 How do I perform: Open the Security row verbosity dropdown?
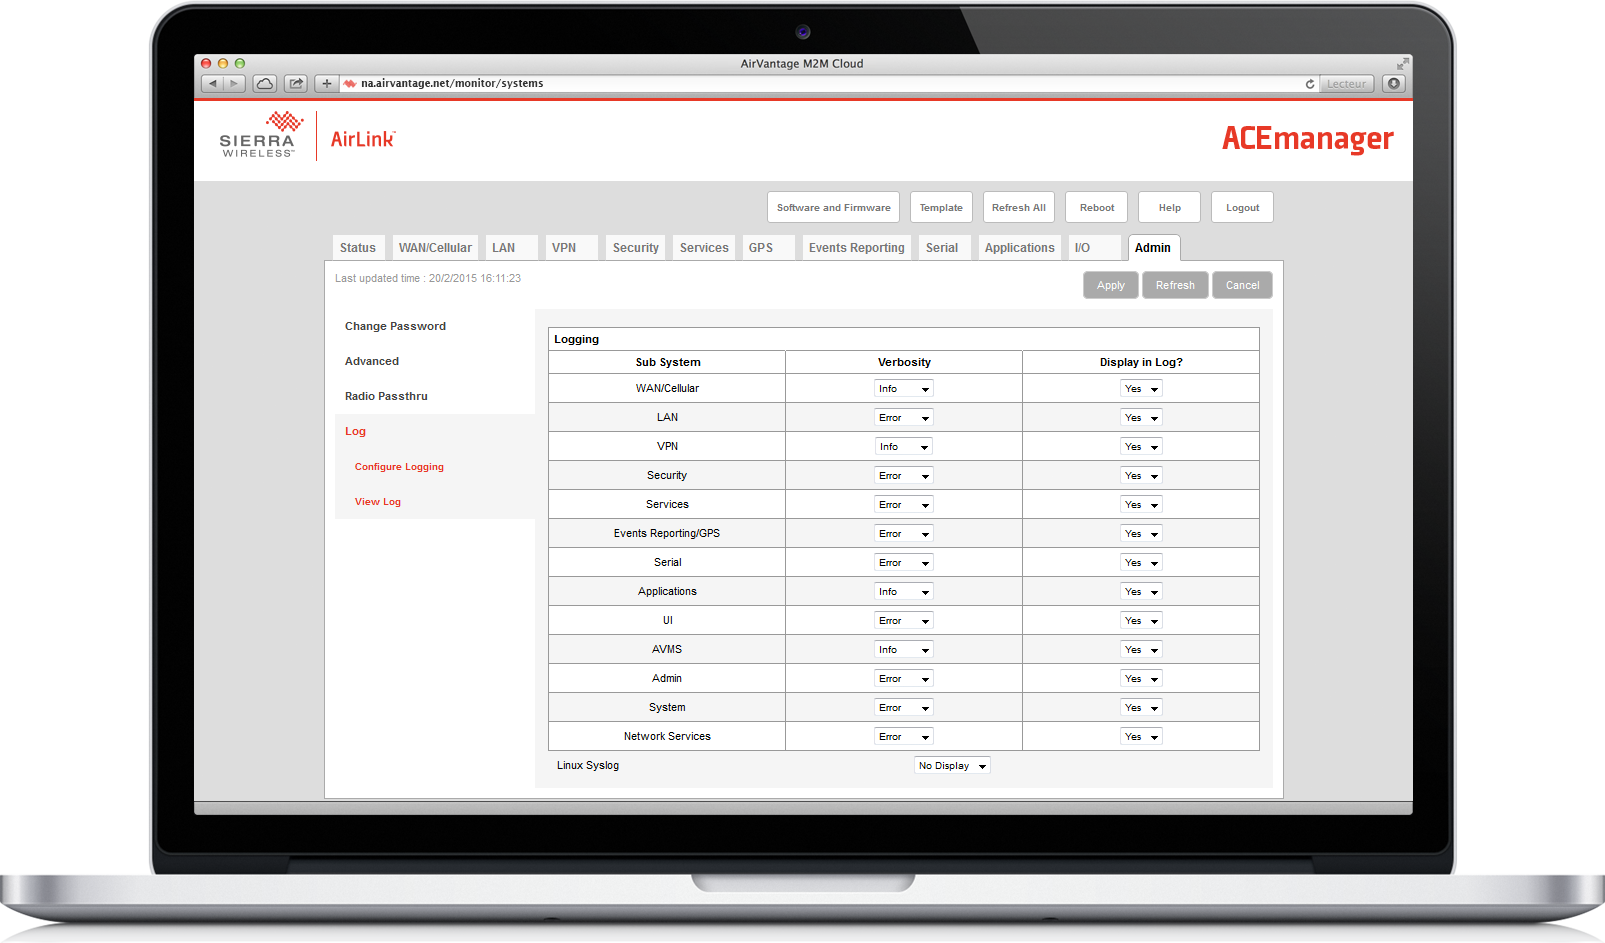pos(904,476)
